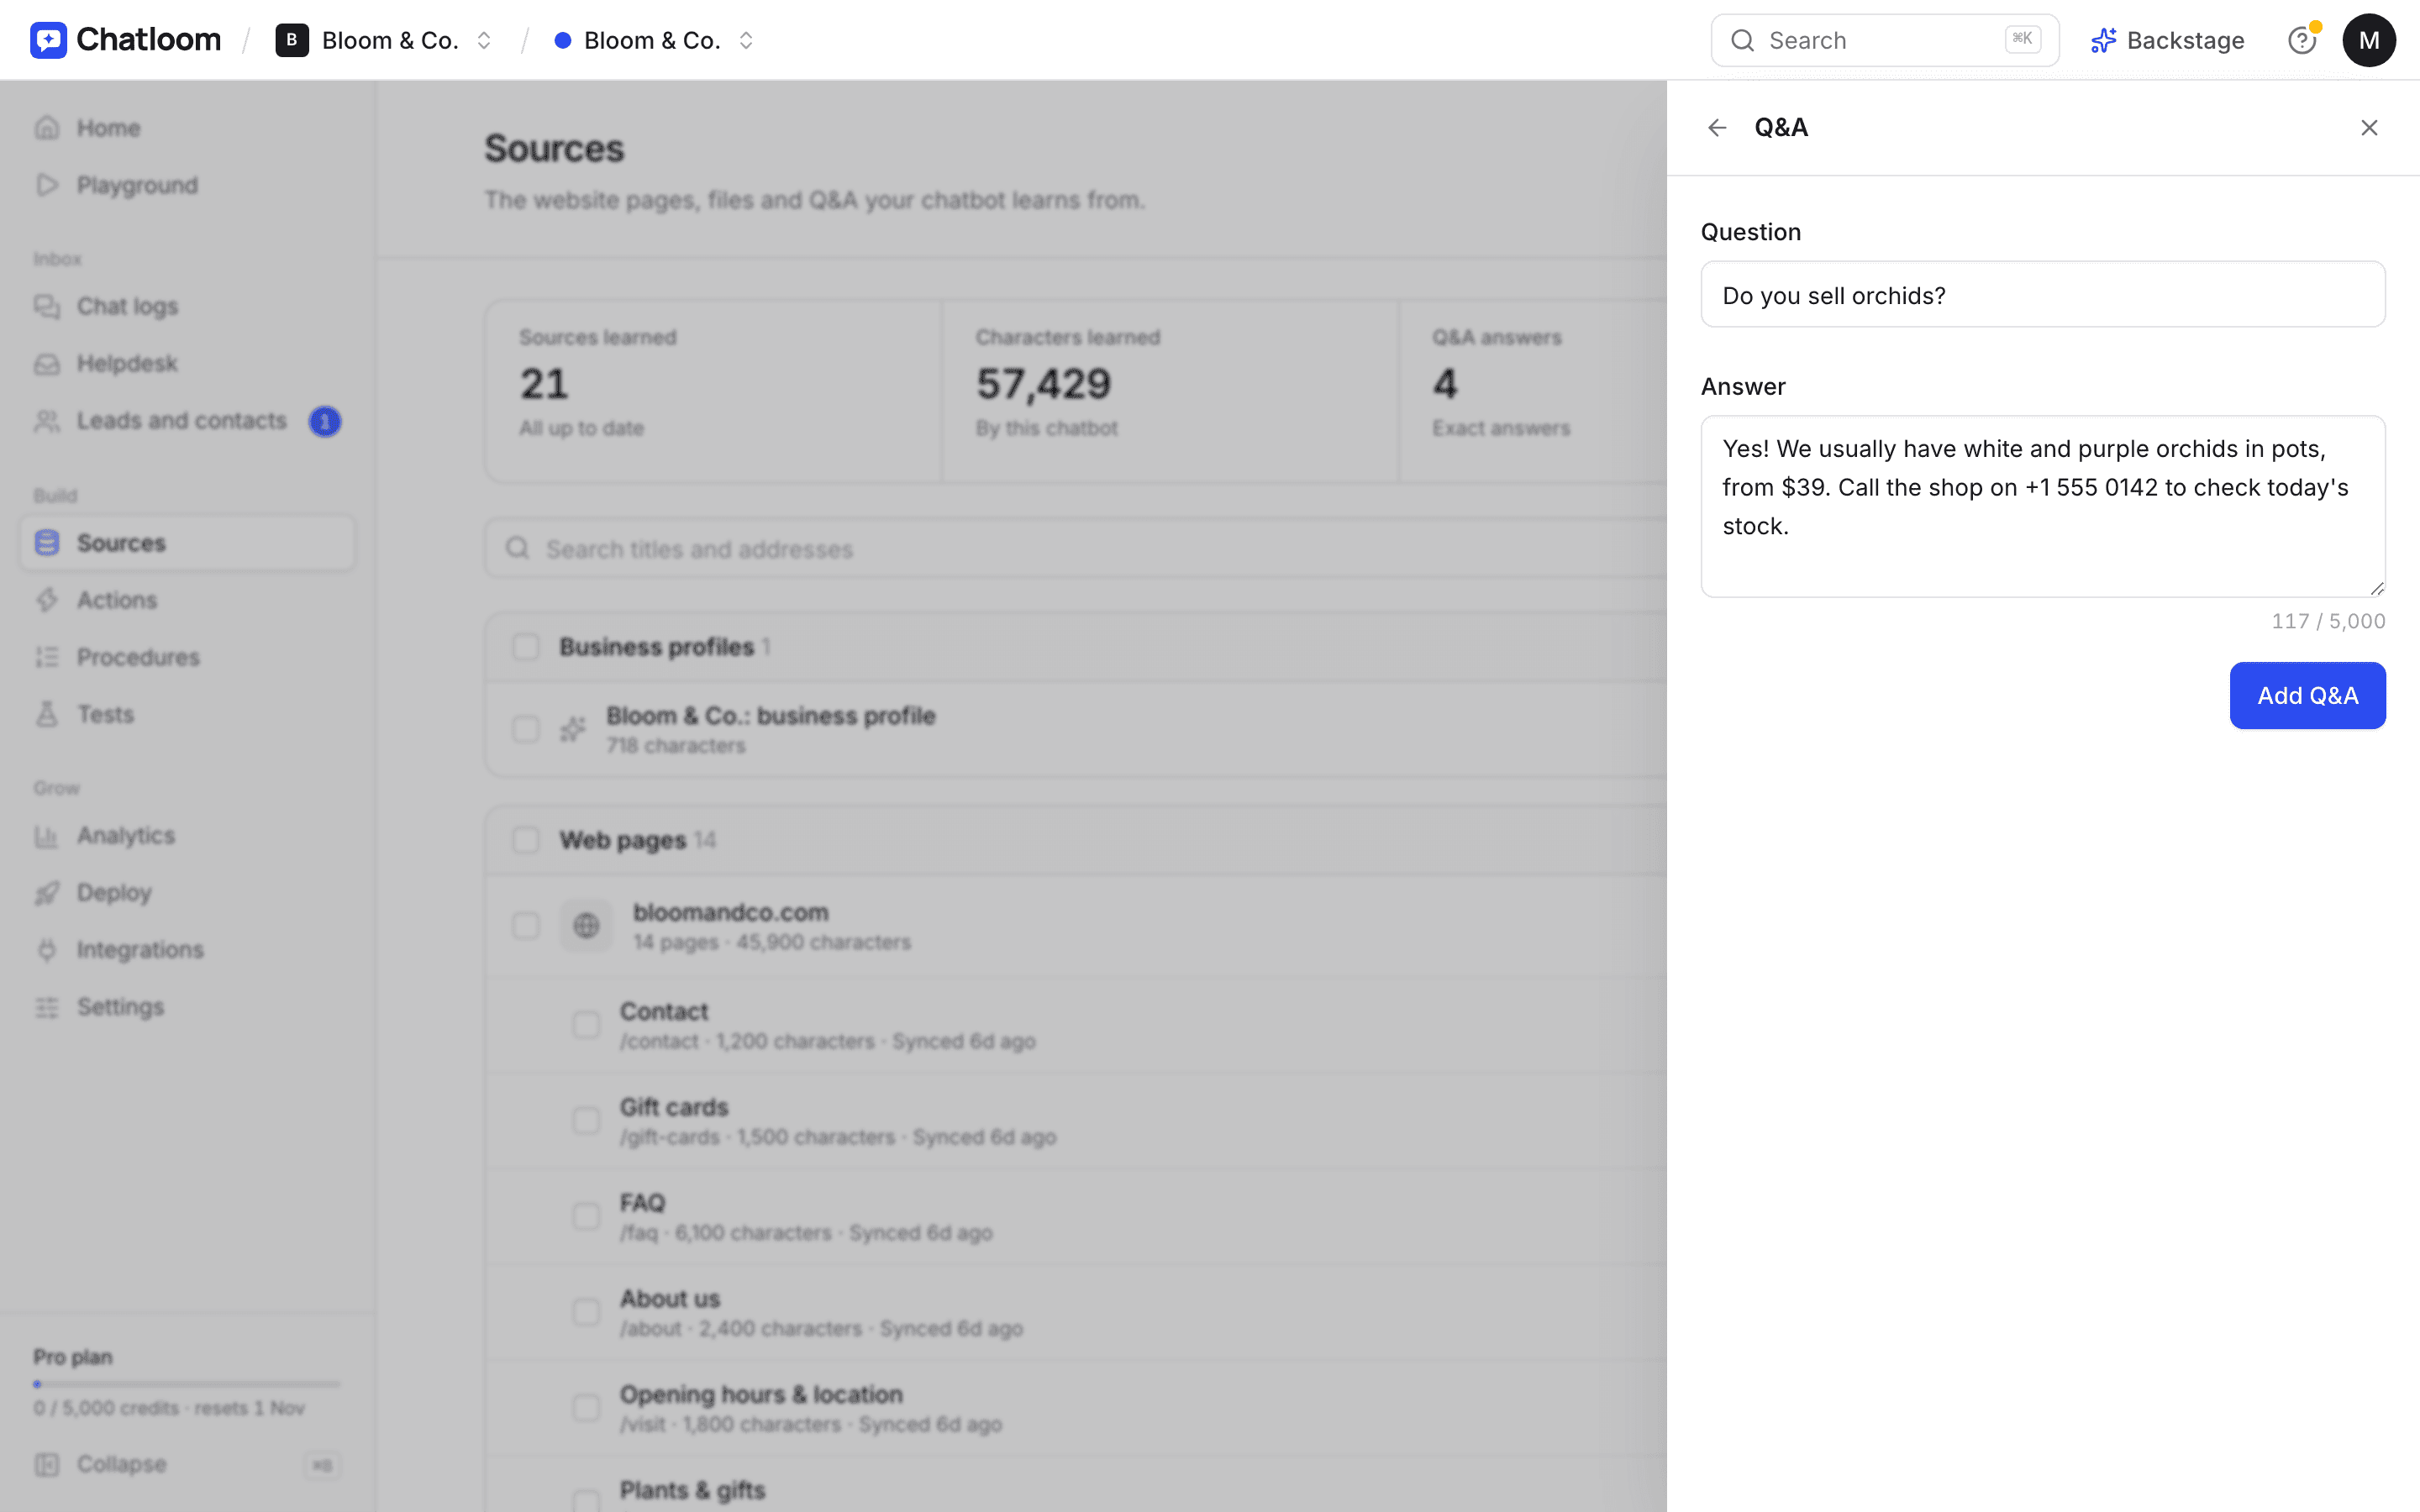Check the Contact page checkbox
2420x1512 pixels.
(586, 1025)
